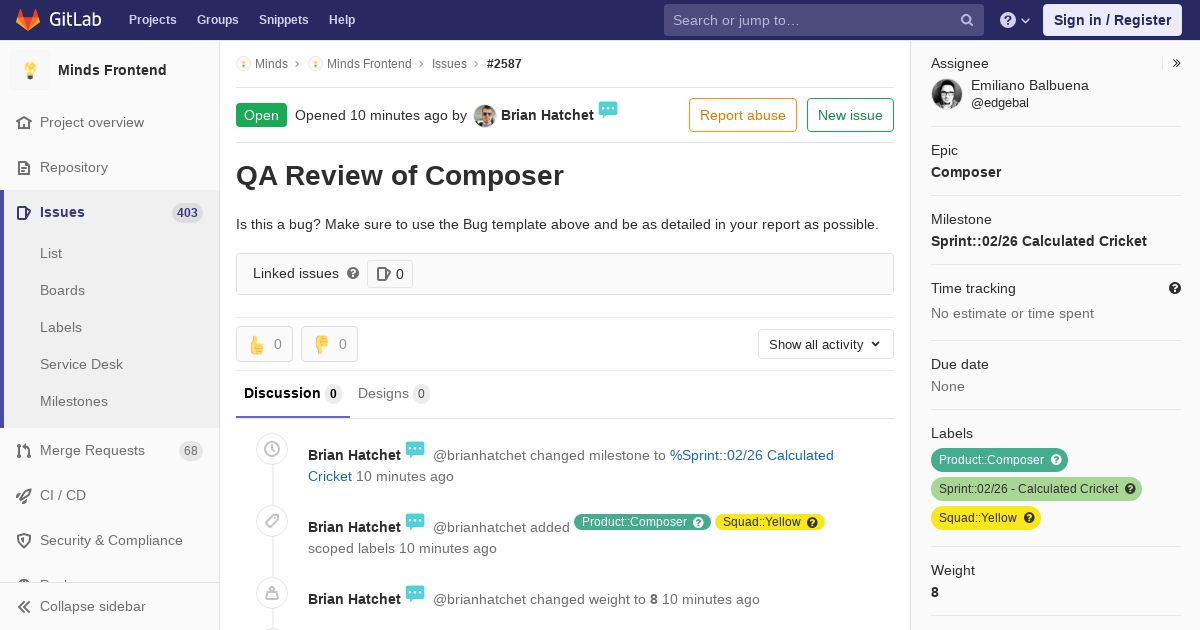Click the GitLab fox logo

pyautogui.click(x=28, y=20)
